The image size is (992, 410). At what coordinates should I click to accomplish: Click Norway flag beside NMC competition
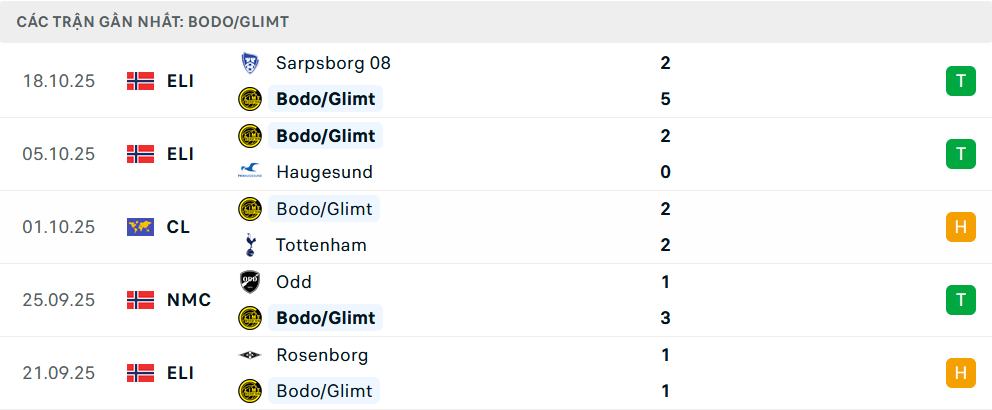click(140, 300)
